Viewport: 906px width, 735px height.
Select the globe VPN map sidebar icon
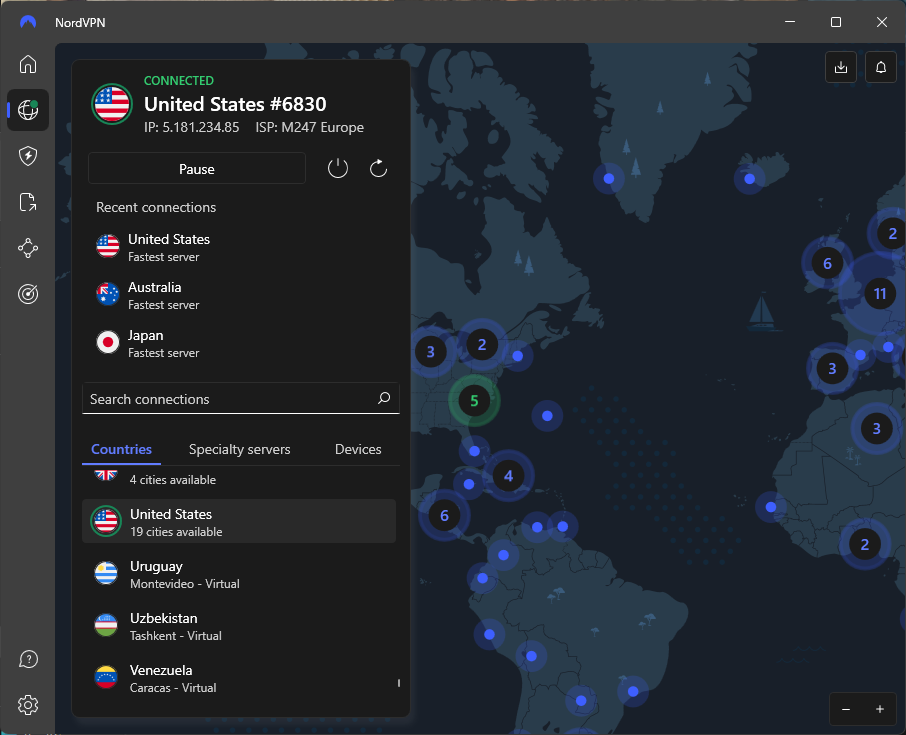click(28, 110)
